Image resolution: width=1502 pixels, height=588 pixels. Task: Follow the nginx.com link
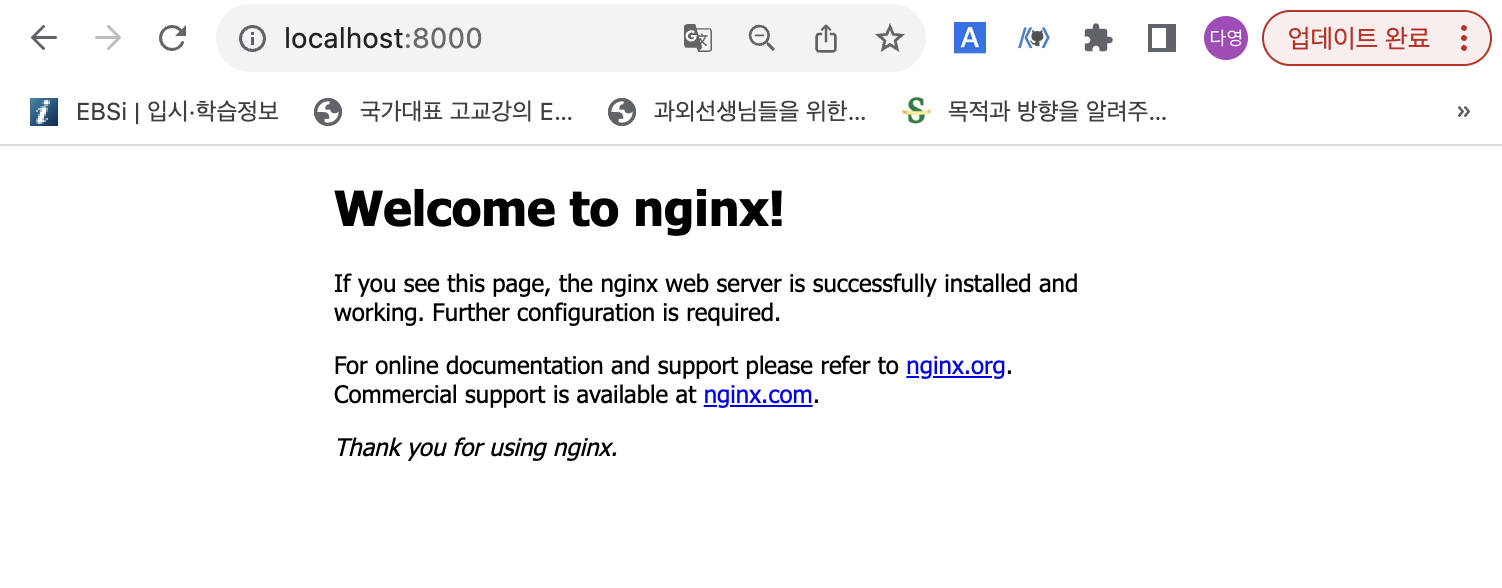[758, 395]
